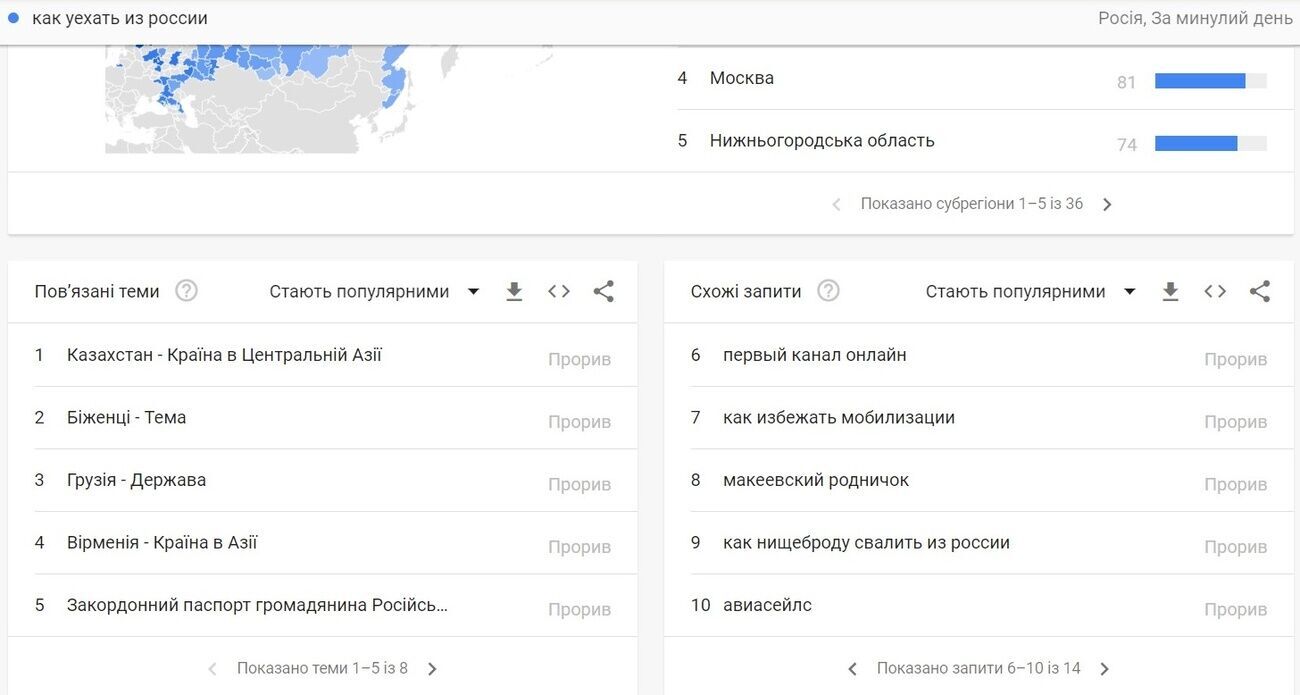Open Казахстан related topic
The height and width of the screenshot is (695, 1300).
point(224,355)
